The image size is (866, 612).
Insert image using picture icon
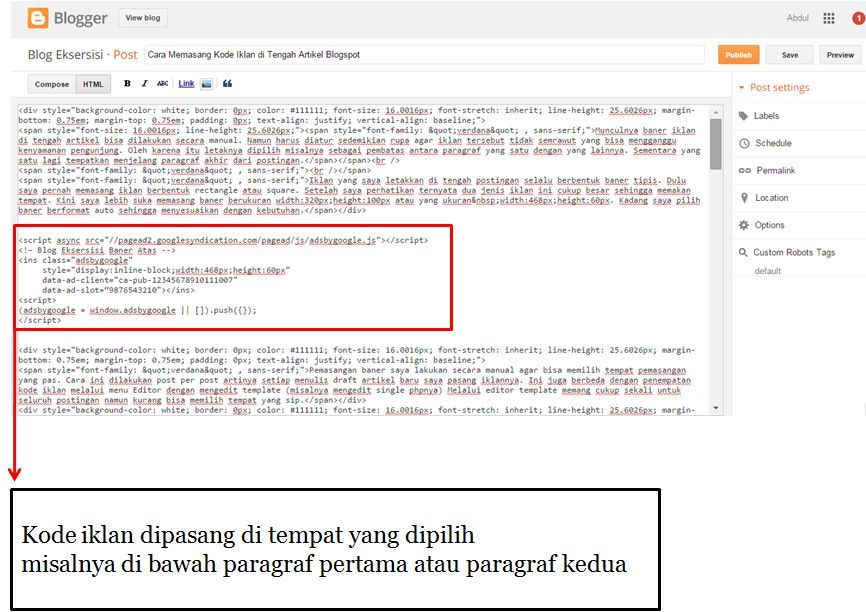click(207, 84)
